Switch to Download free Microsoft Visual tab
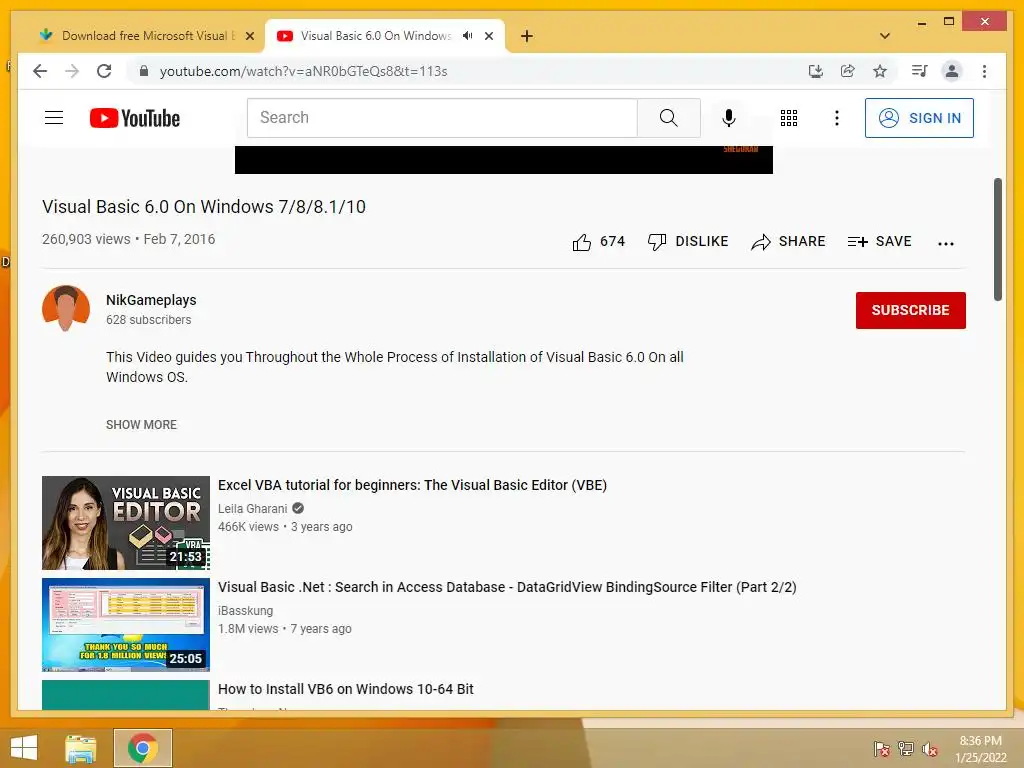The image size is (1024, 768). pyautogui.click(x=137, y=36)
